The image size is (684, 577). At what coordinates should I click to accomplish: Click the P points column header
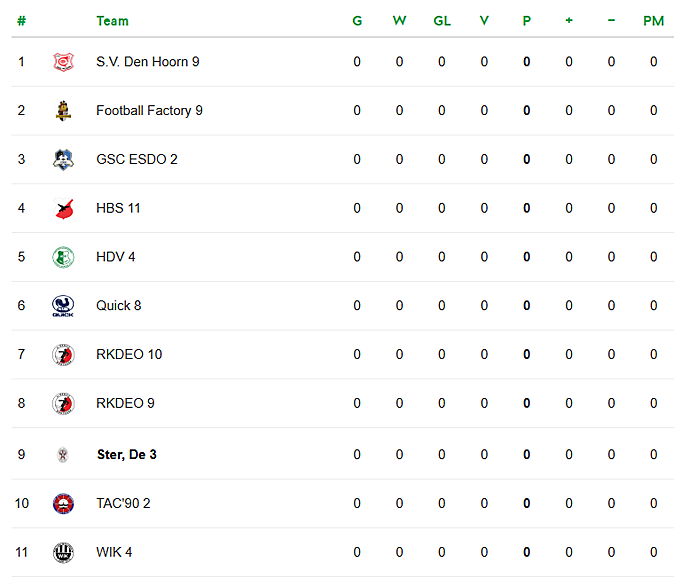pos(527,21)
